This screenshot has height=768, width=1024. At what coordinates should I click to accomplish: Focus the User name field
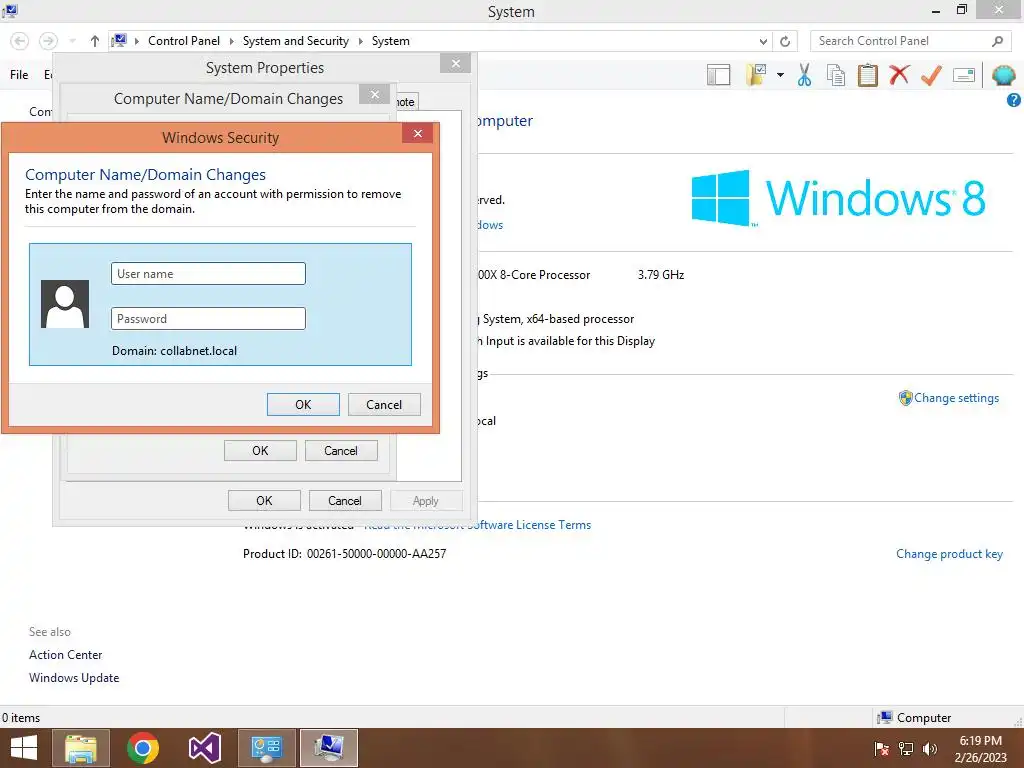coord(208,274)
